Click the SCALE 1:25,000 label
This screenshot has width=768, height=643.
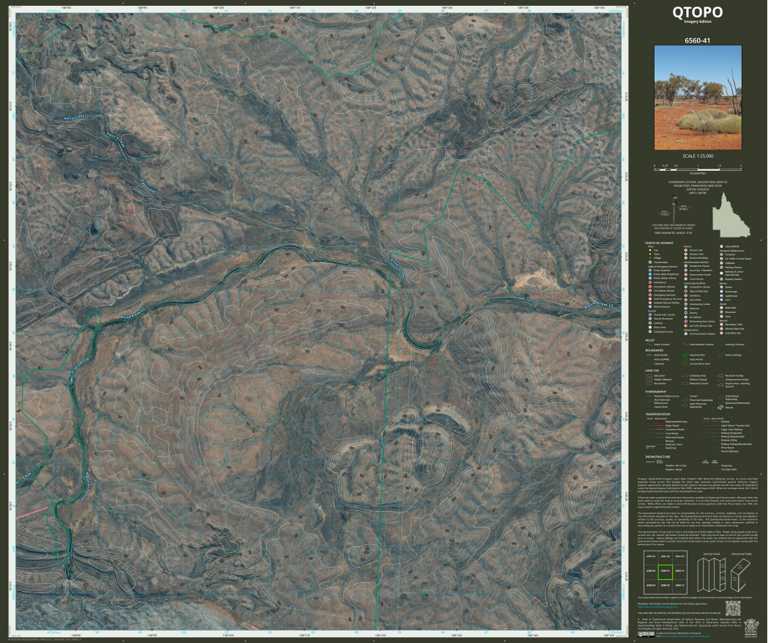tap(697, 156)
